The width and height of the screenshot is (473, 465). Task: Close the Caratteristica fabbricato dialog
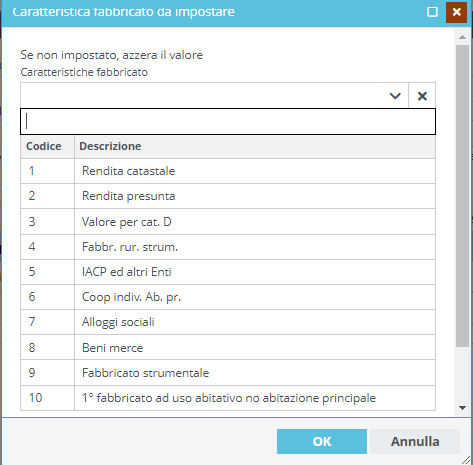[x=456, y=12]
